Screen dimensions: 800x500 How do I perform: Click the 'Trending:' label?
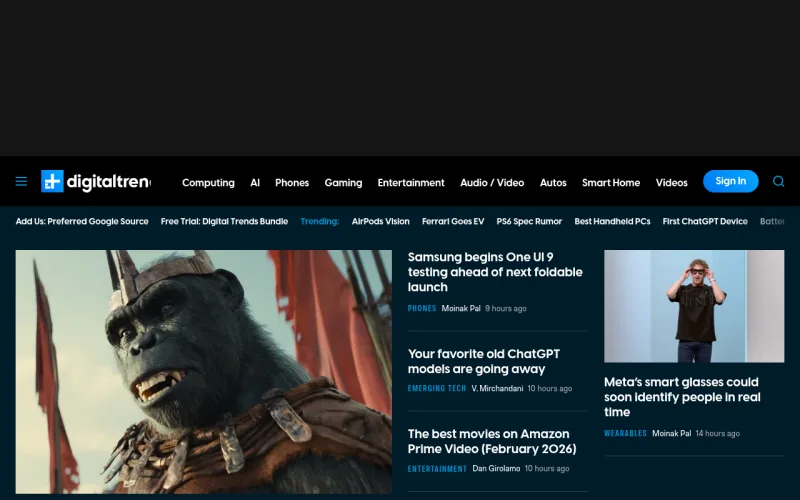[320, 221]
